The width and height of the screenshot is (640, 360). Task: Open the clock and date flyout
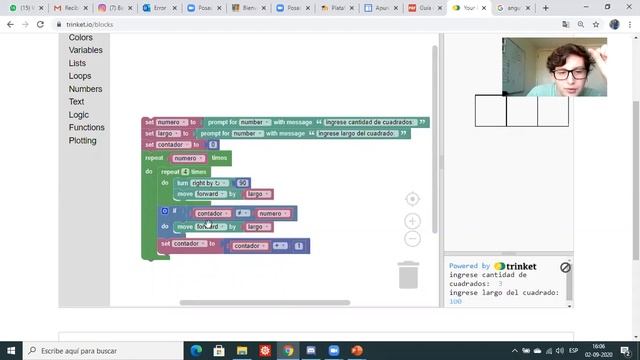click(x=598, y=351)
